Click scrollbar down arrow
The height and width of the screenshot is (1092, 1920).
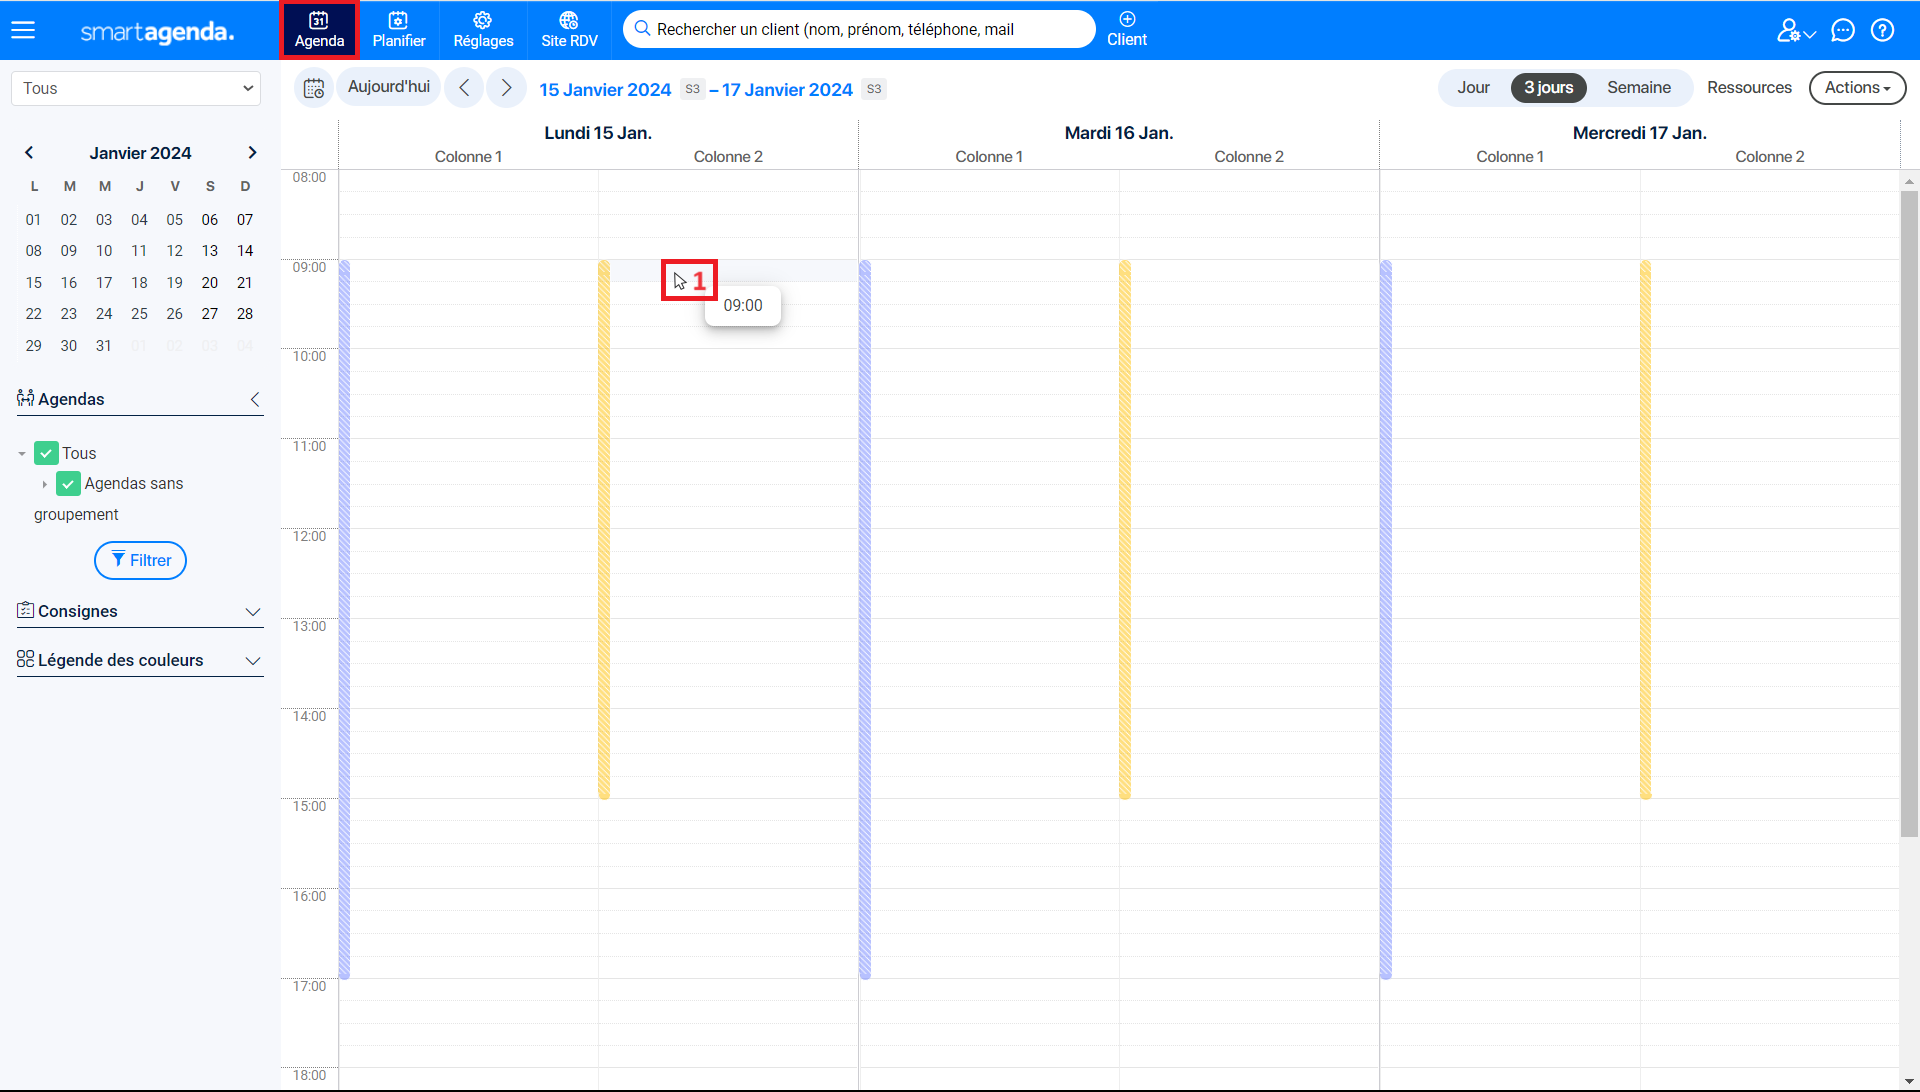tap(1909, 1081)
